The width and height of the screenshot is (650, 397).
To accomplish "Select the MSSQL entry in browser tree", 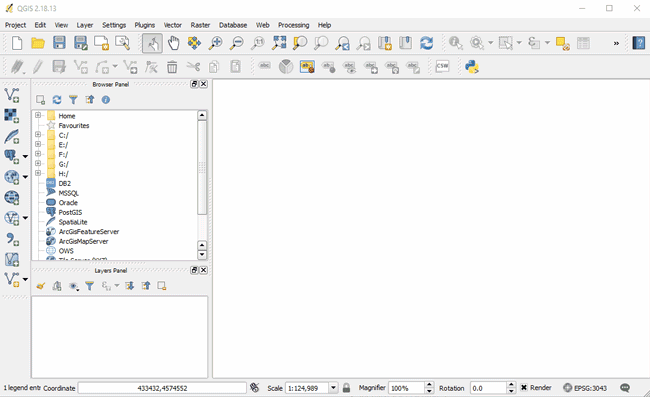I will [x=68, y=193].
